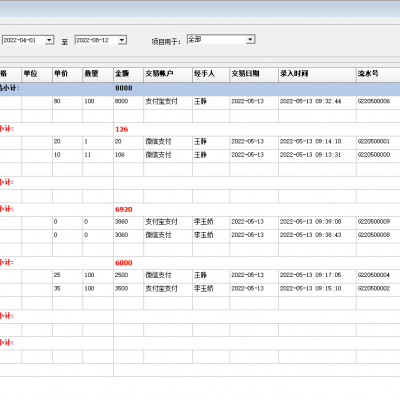Click the red subtotal value 6920
400x400 pixels.
124,209
